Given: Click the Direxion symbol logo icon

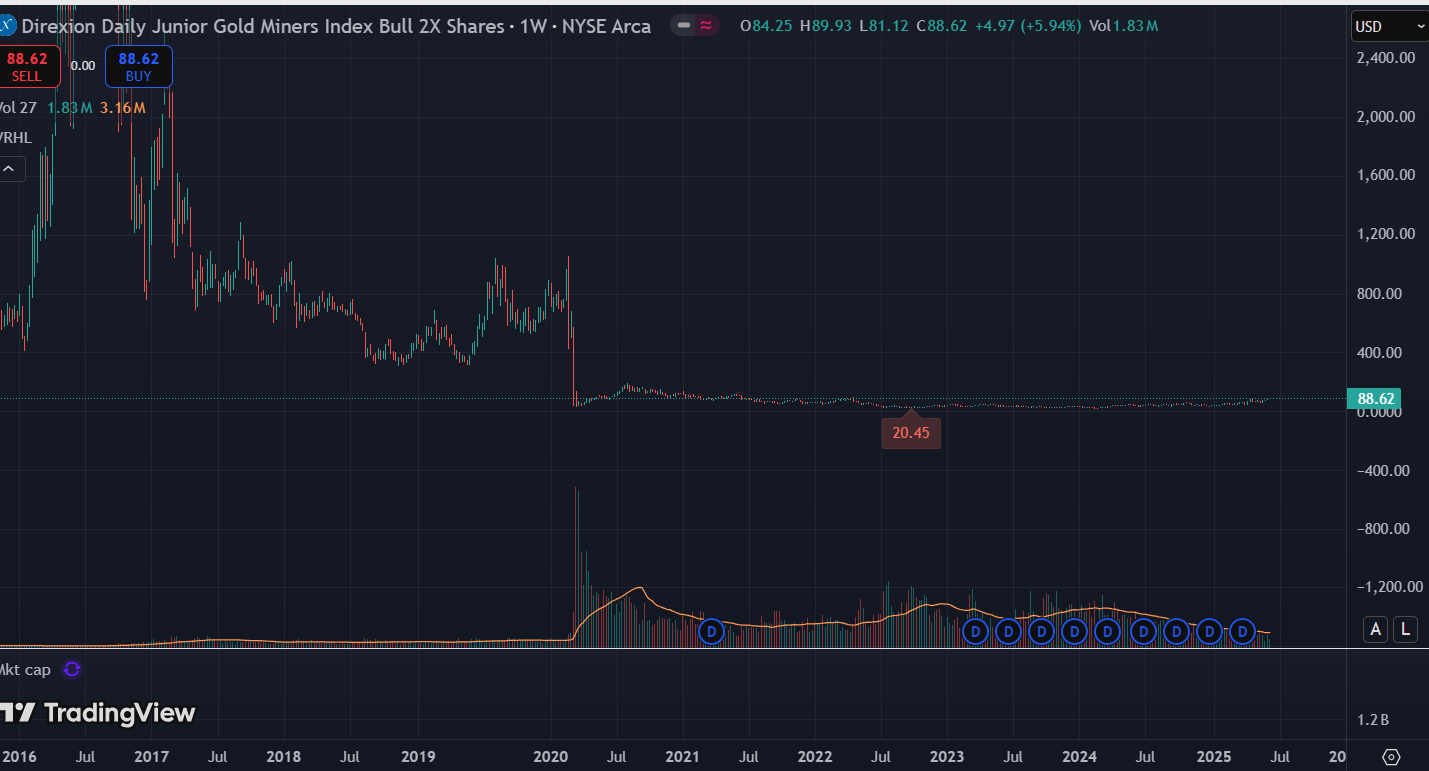Looking at the screenshot, I should [x=6, y=26].
